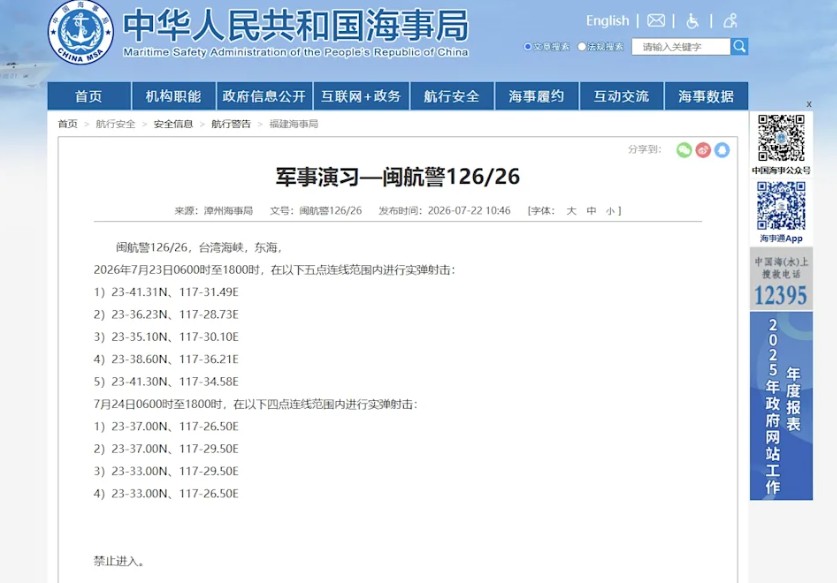Click the China MSA anchor logo
Screen dimensions: 837x583
[x=81, y=32]
